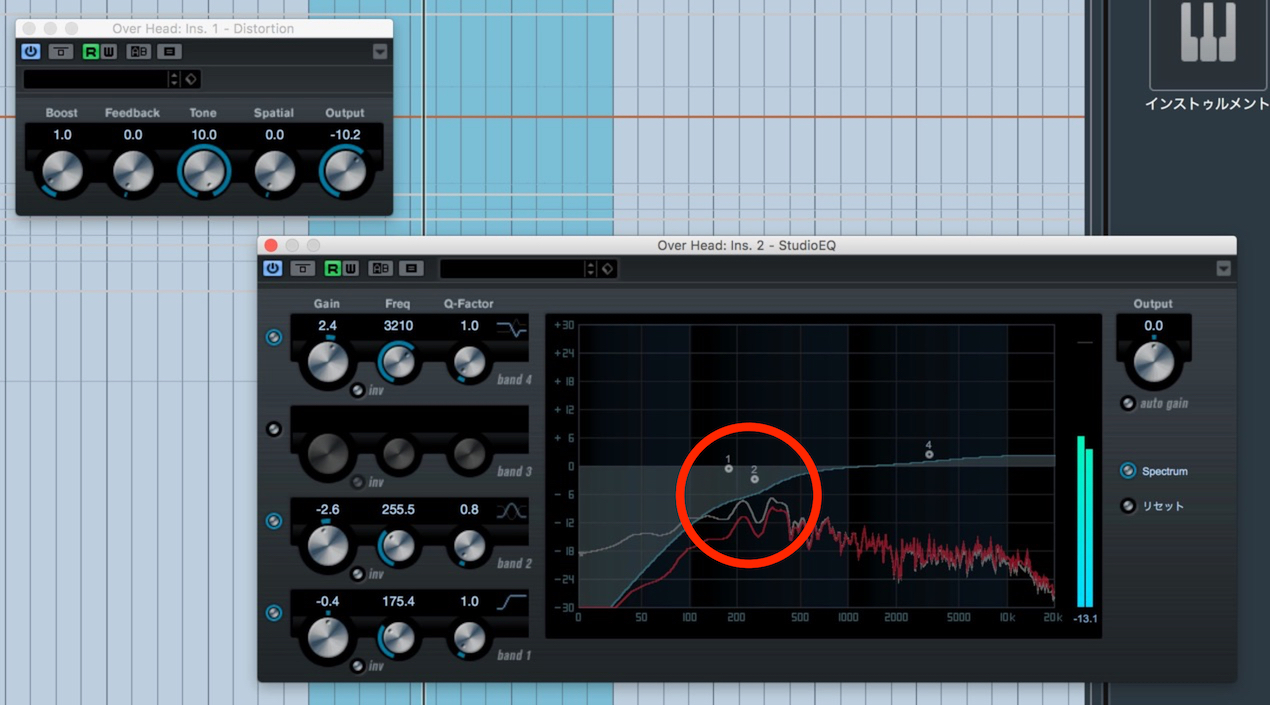Open Distortion preset management diamond icon
Screen dimensions: 1270x705
[x=191, y=78]
